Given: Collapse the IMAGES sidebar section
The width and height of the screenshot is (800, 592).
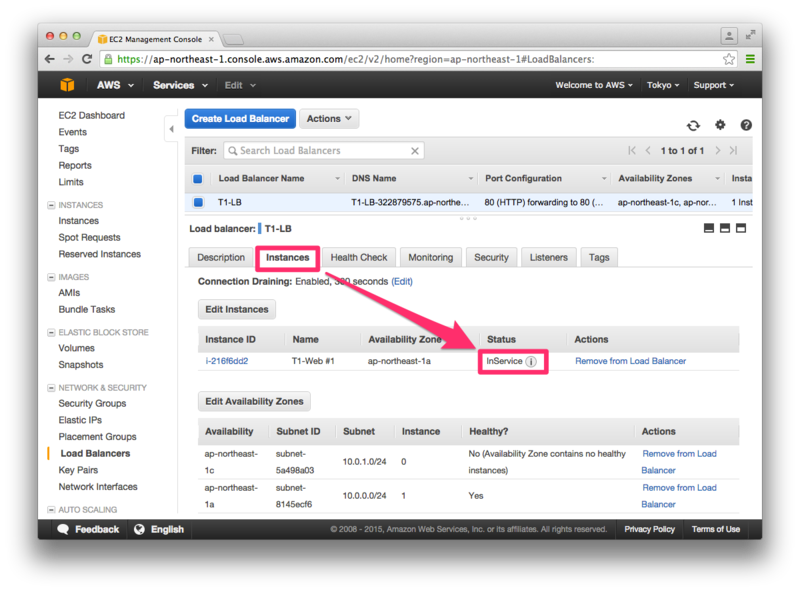Looking at the screenshot, I should (x=51, y=277).
